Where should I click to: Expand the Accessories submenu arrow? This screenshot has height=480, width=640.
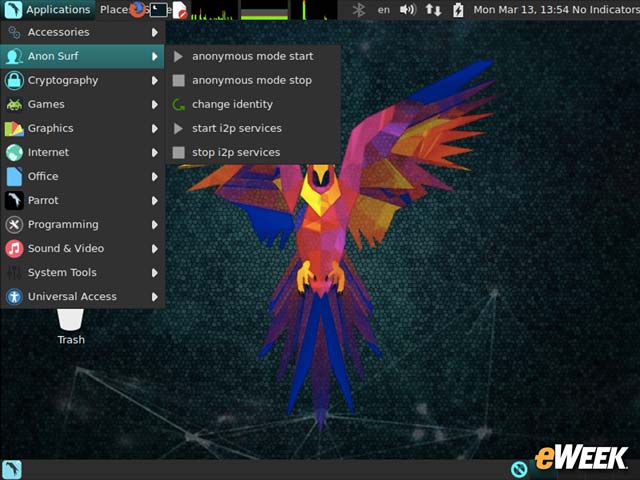click(155, 32)
